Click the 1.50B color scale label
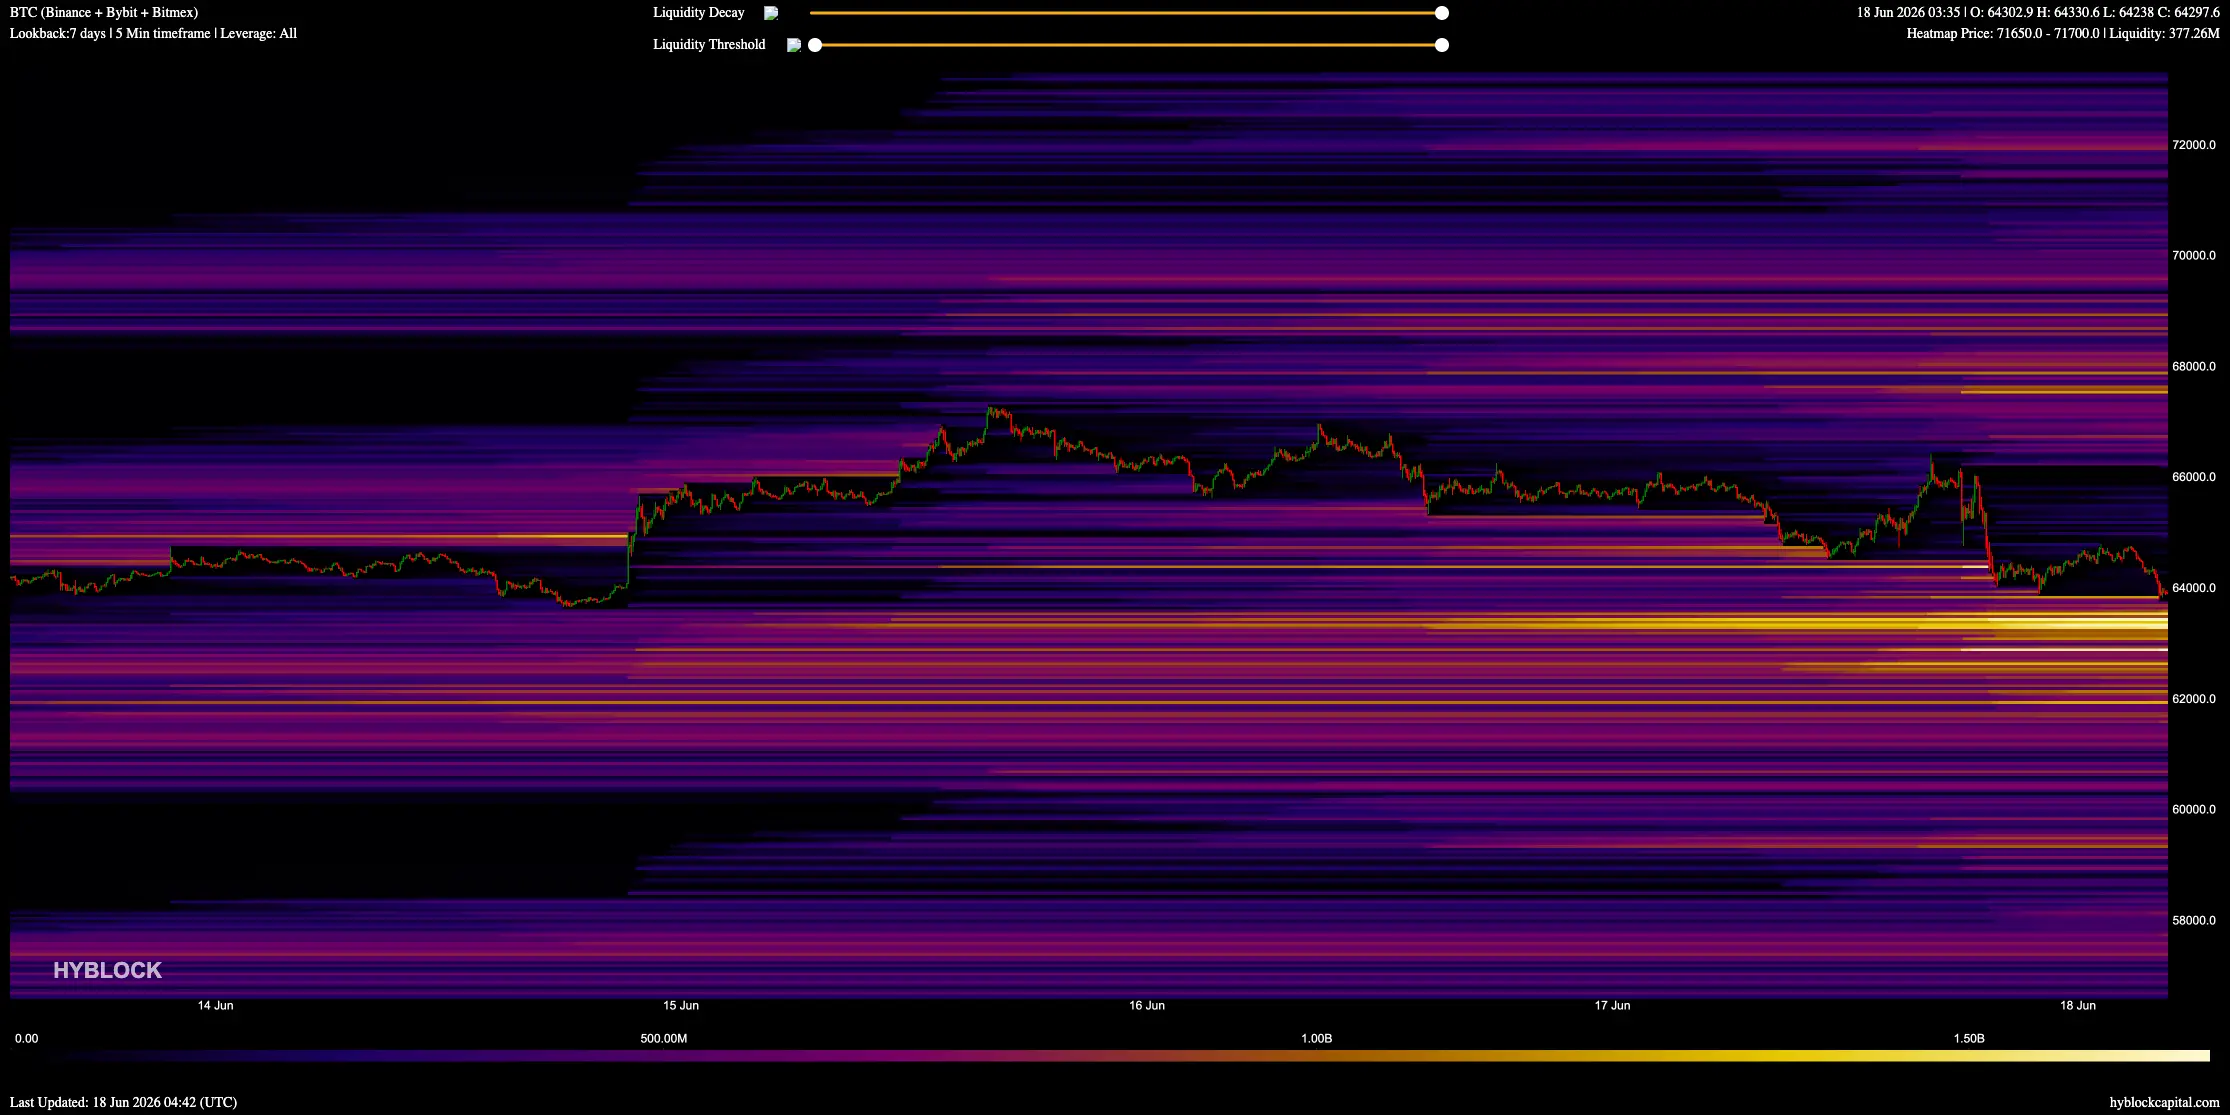Screen dimensions: 2230x1115 click(1968, 1039)
